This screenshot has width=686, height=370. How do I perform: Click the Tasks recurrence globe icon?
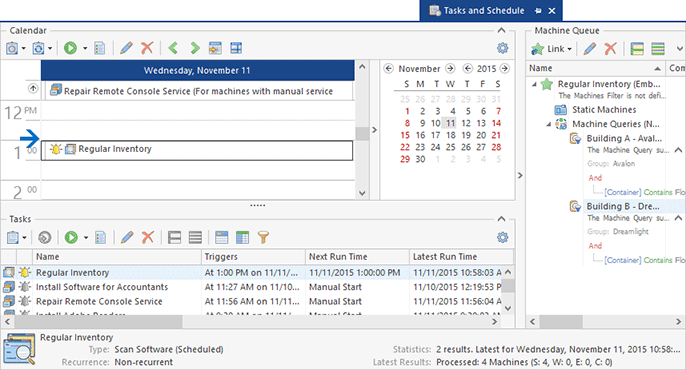pos(45,237)
